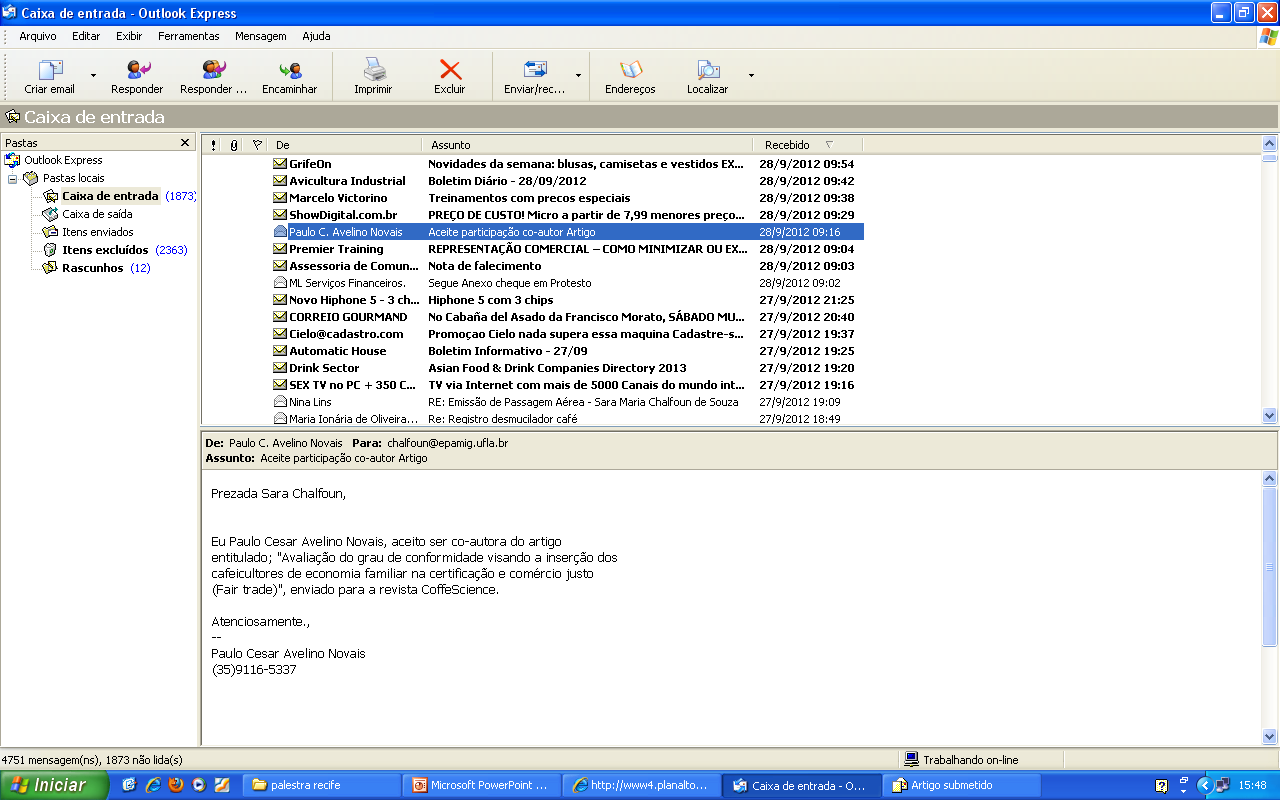
Task: Open the dropdown arrow beside Criar email
Action: pos(93,75)
